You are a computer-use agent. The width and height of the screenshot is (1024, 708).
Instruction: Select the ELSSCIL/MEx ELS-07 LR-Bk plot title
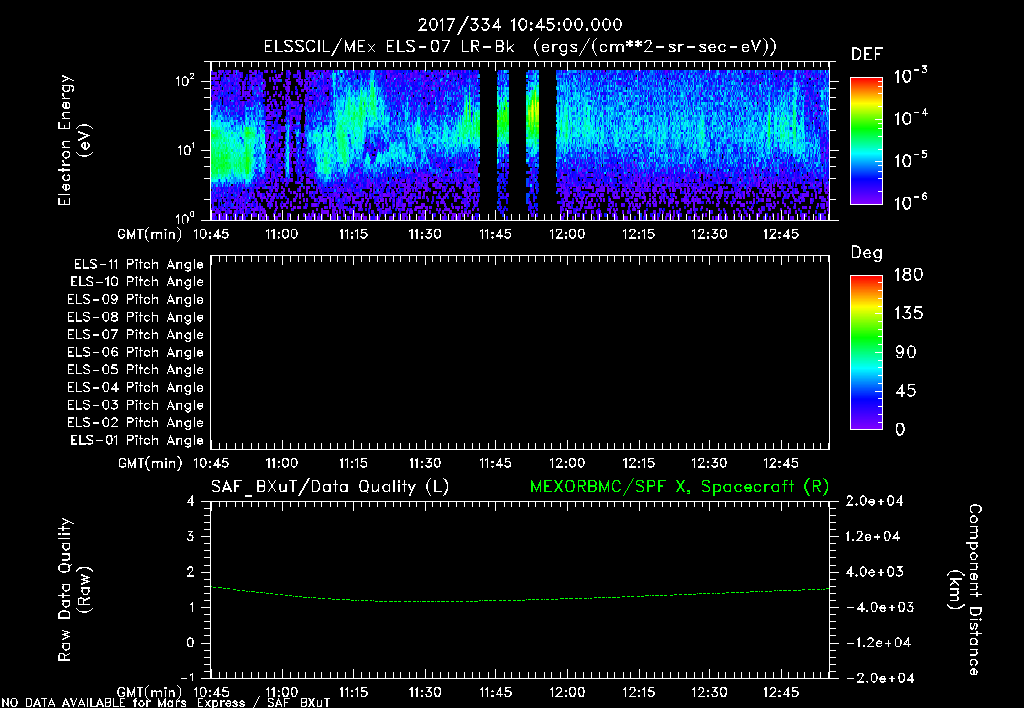[520, 47]
